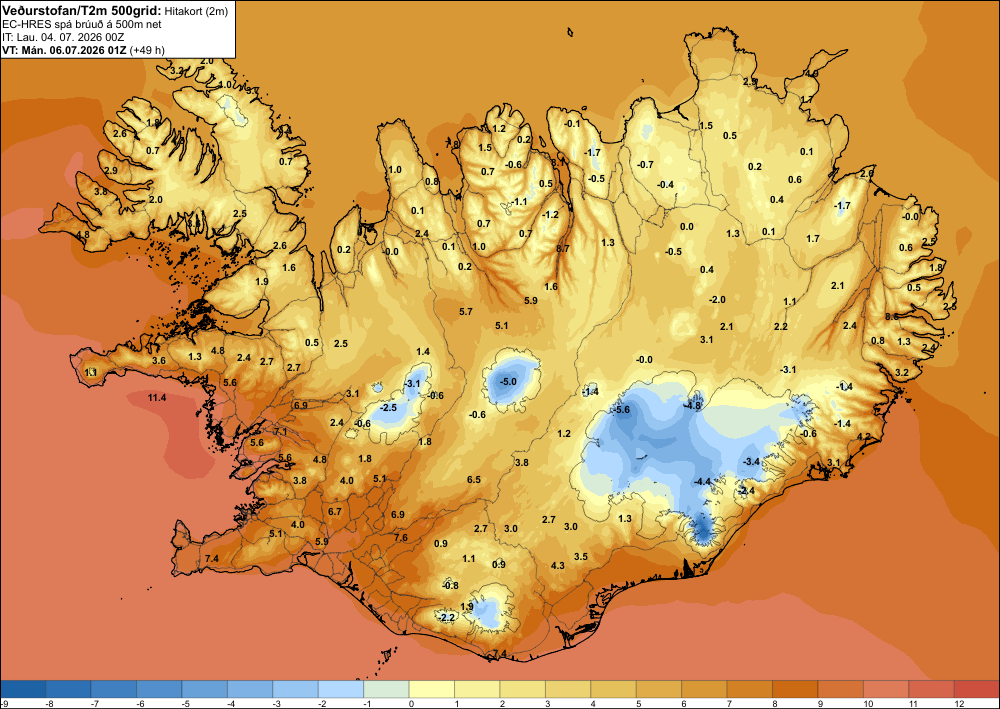The width and height of the screenshot is (1000, 709).
Task: Click the 3.0 value right of 2.7
Action: click(510, 529)
